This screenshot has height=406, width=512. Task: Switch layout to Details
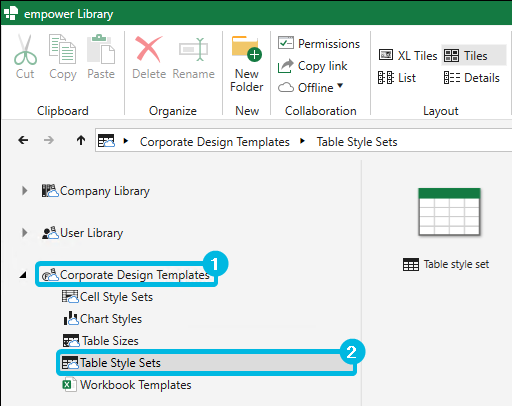point(471,78)
